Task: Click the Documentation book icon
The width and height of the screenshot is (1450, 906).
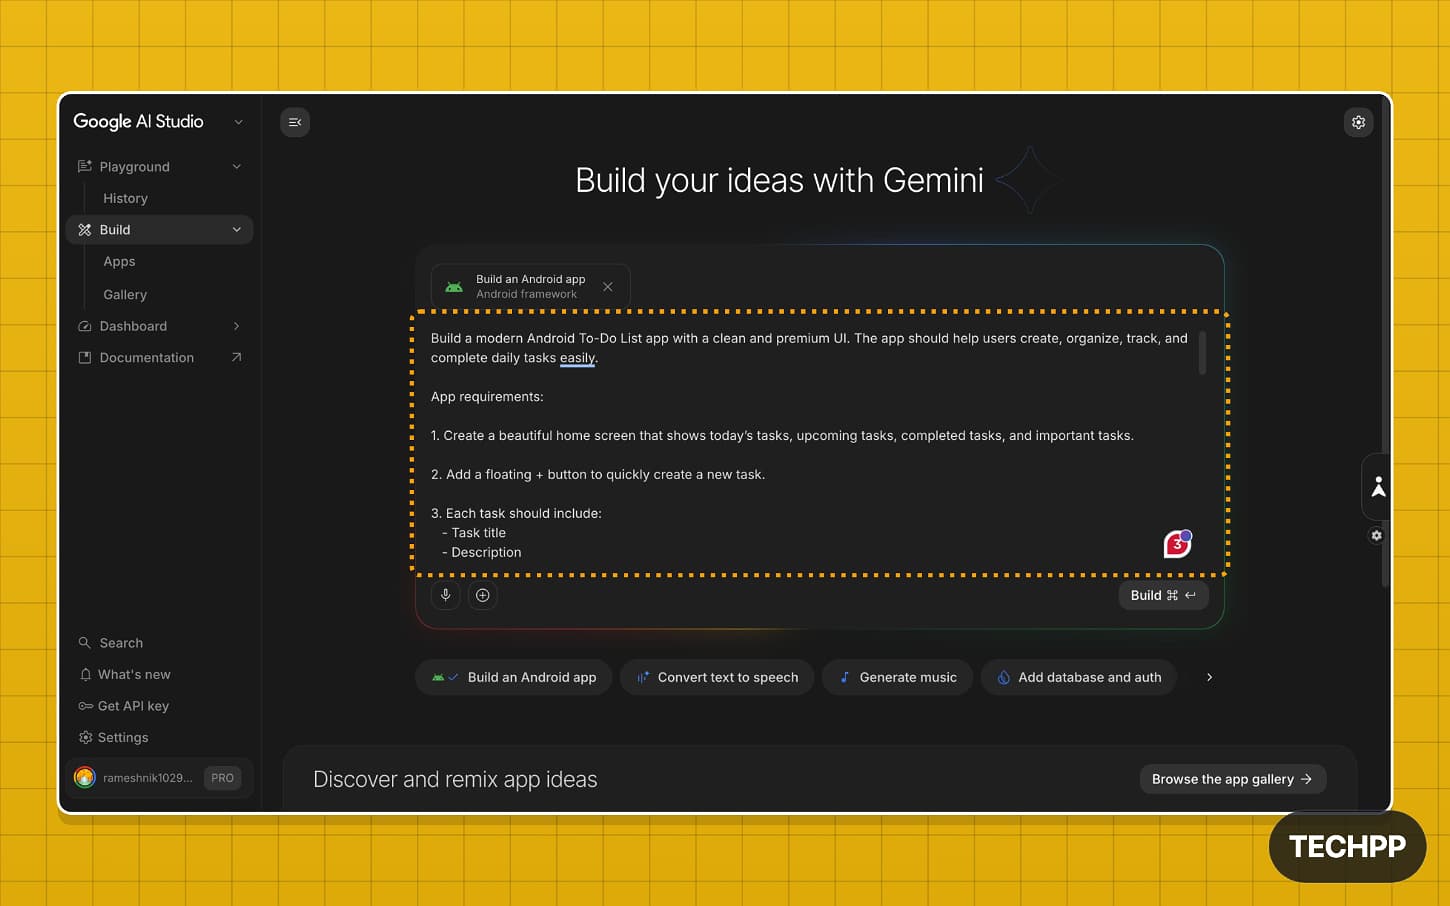Action: pyautogui.click(x=85, y=357)
